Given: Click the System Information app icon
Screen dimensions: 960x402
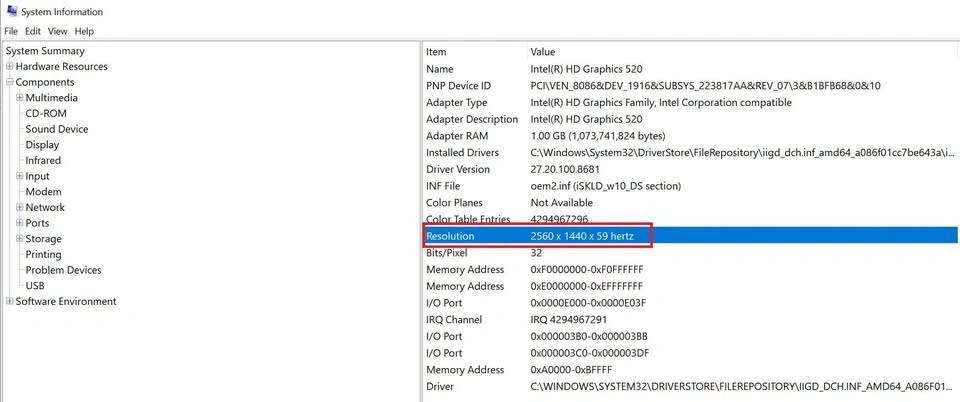Looking at the screenshot, I should pos(11,12).
